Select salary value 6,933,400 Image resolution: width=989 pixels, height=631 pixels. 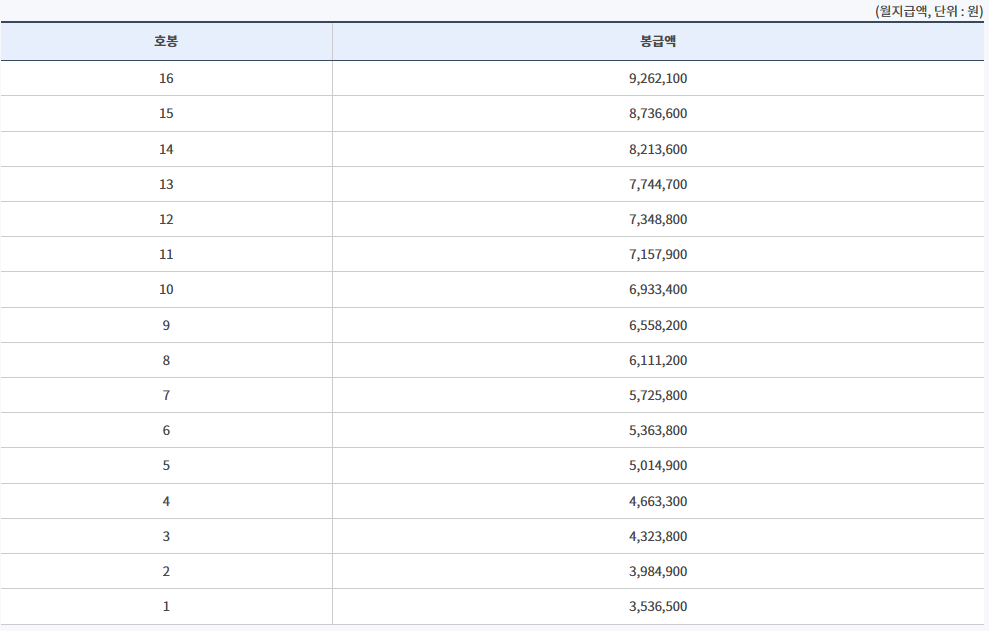point(658,290)
